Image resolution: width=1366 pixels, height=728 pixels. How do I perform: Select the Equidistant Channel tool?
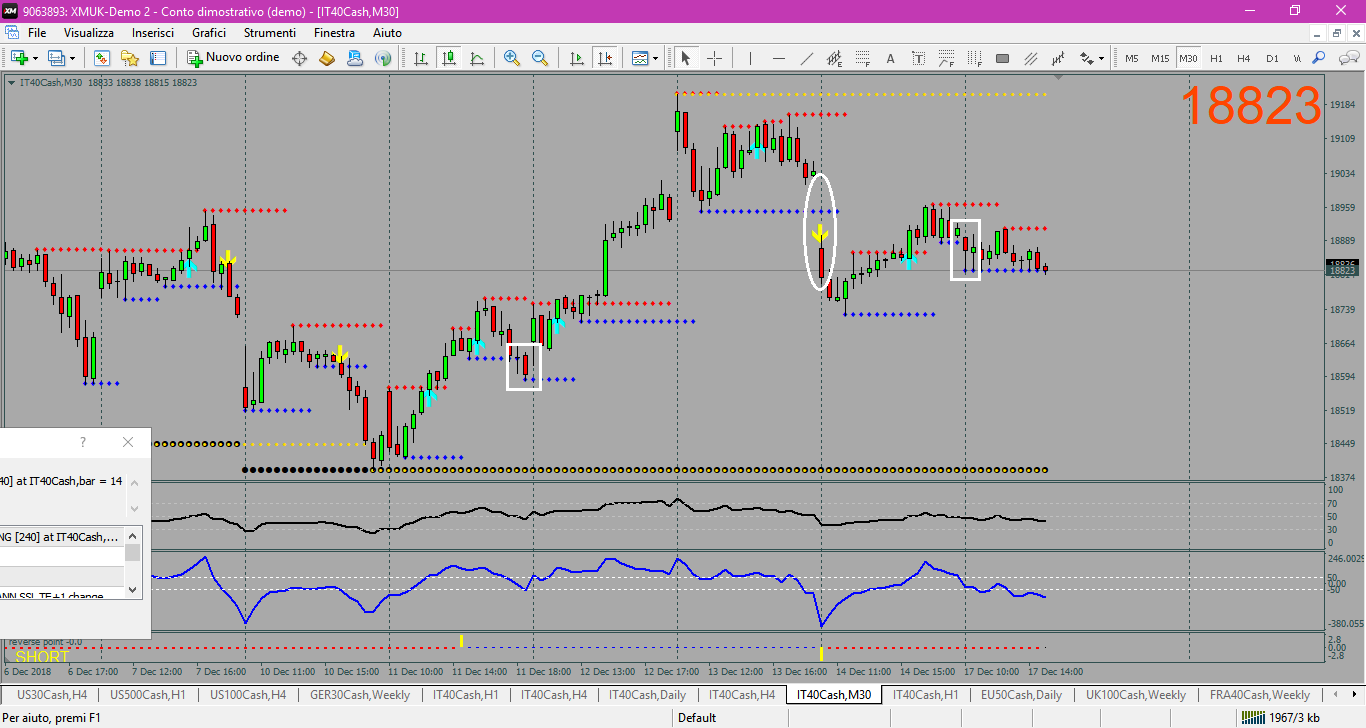[835, 58]
